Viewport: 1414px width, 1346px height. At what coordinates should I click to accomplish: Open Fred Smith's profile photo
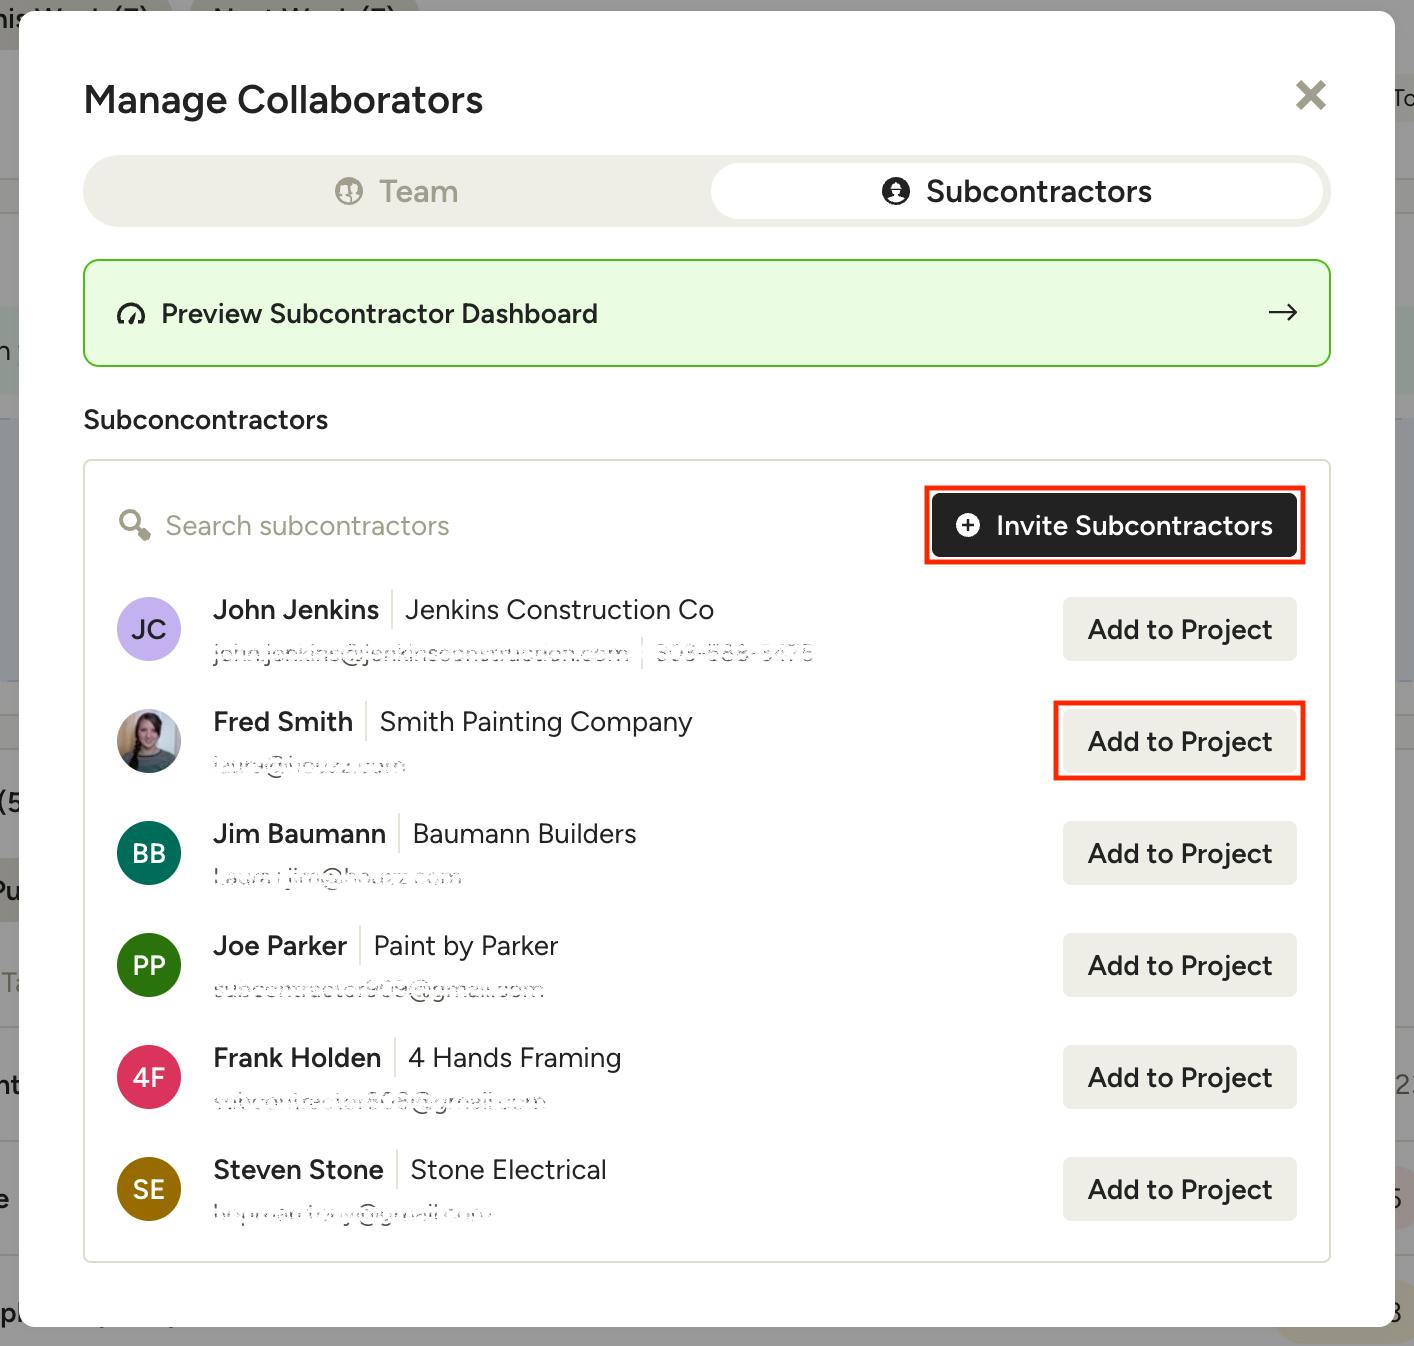click(x=149, y=741)
